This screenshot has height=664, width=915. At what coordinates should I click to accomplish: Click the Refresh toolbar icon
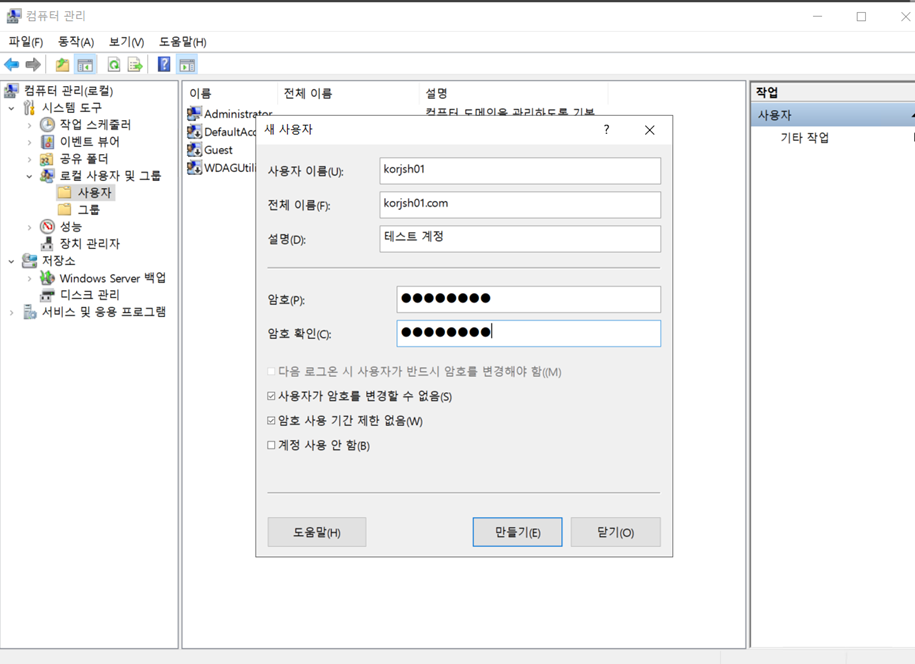click(114, 65)
